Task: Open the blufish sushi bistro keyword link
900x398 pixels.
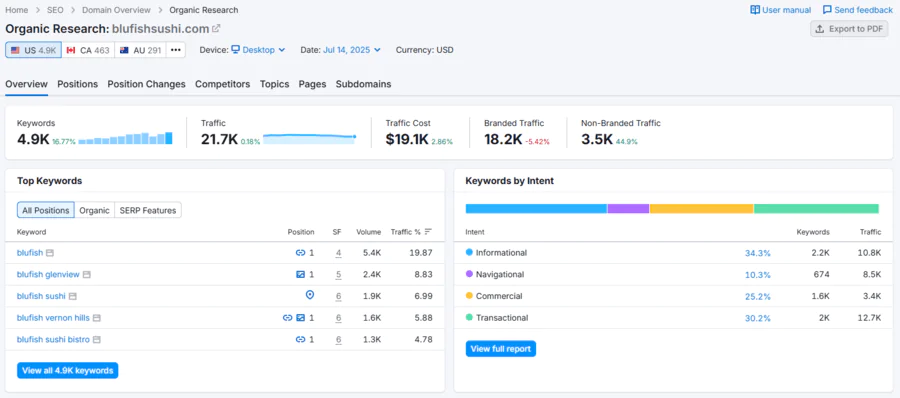Action: point(53,339)
